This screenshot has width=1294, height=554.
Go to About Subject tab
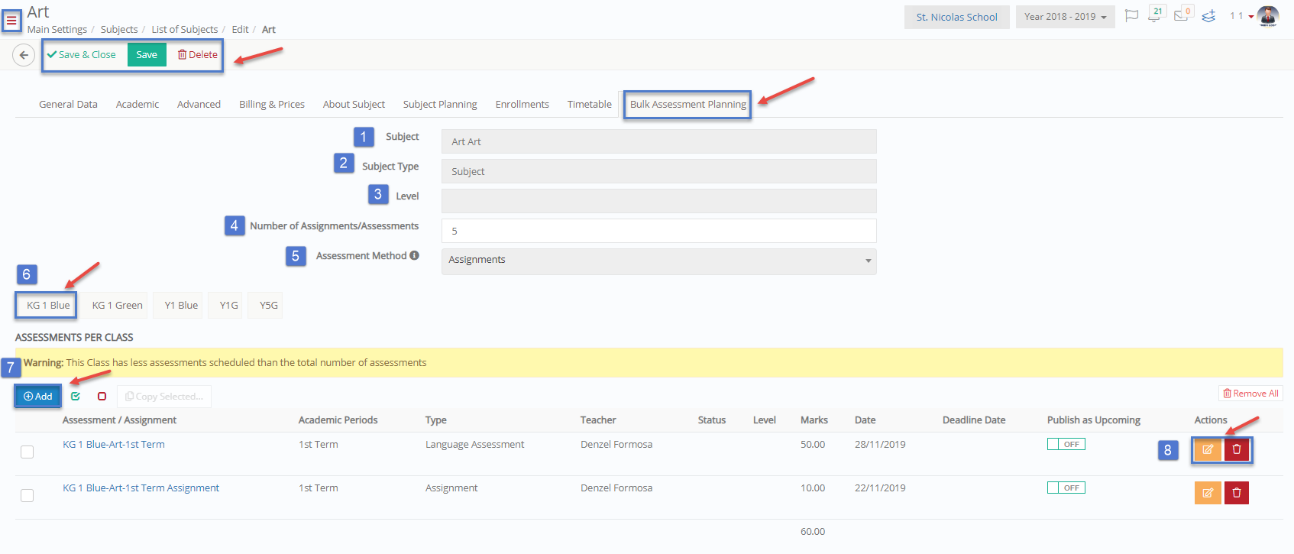coord(354,104)
